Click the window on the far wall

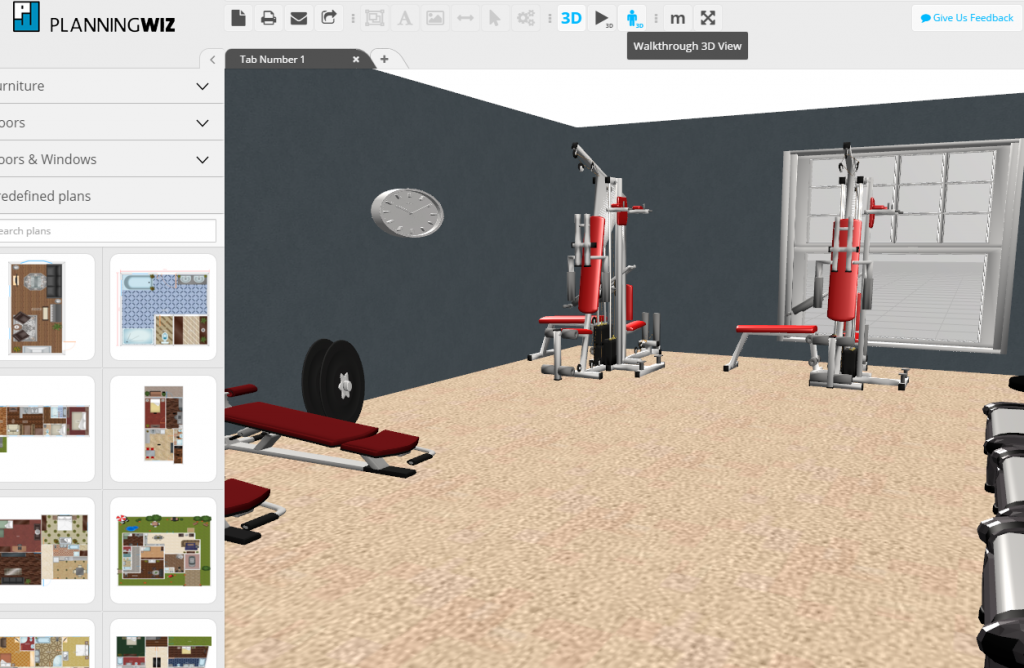pyautogui.click(x=901, y=245)
